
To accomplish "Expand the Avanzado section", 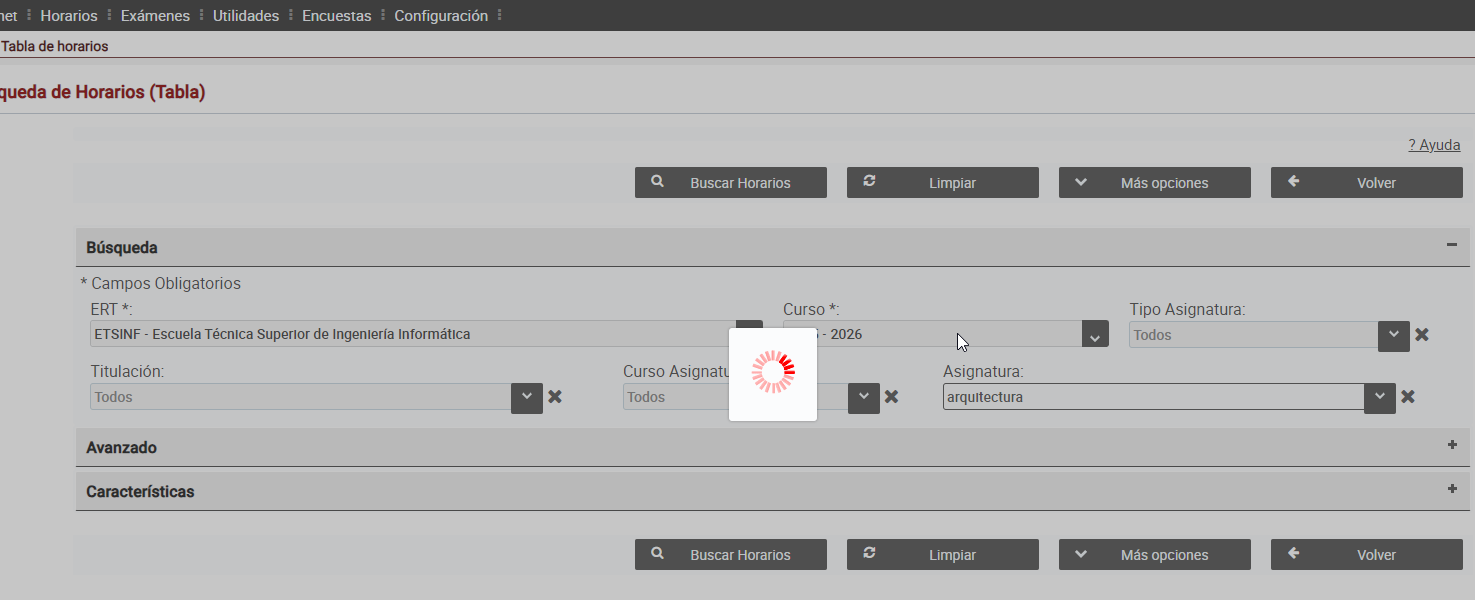I will click(1452, 445).
